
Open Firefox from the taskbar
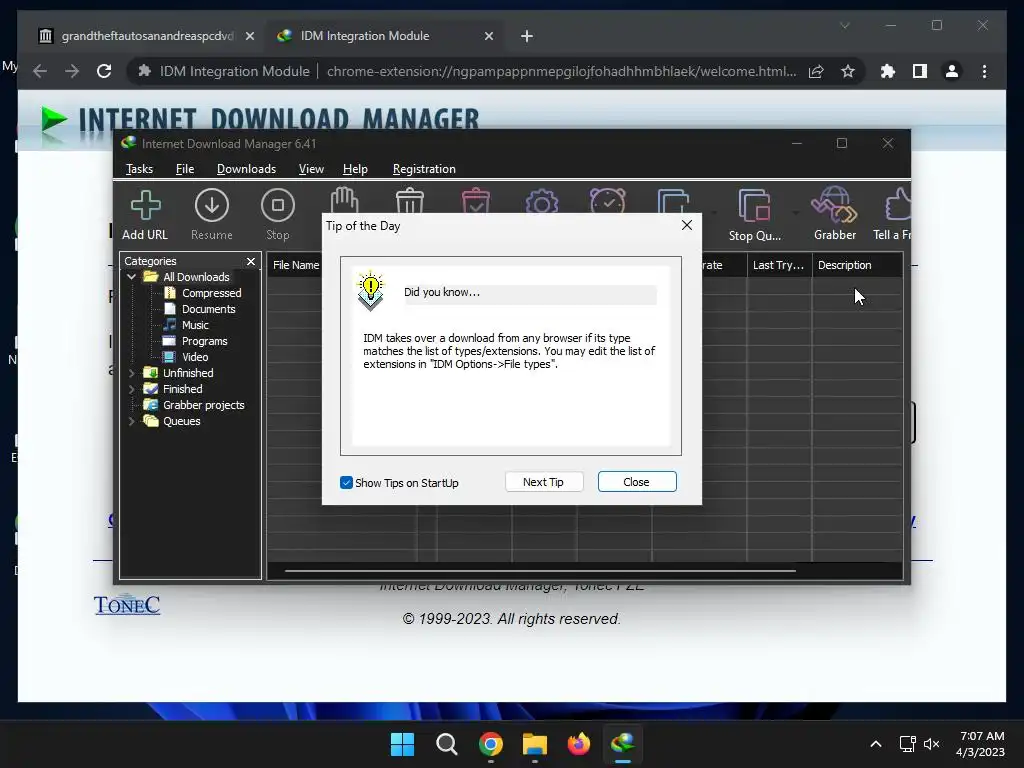pyautogui.click(x=579, y=744)
